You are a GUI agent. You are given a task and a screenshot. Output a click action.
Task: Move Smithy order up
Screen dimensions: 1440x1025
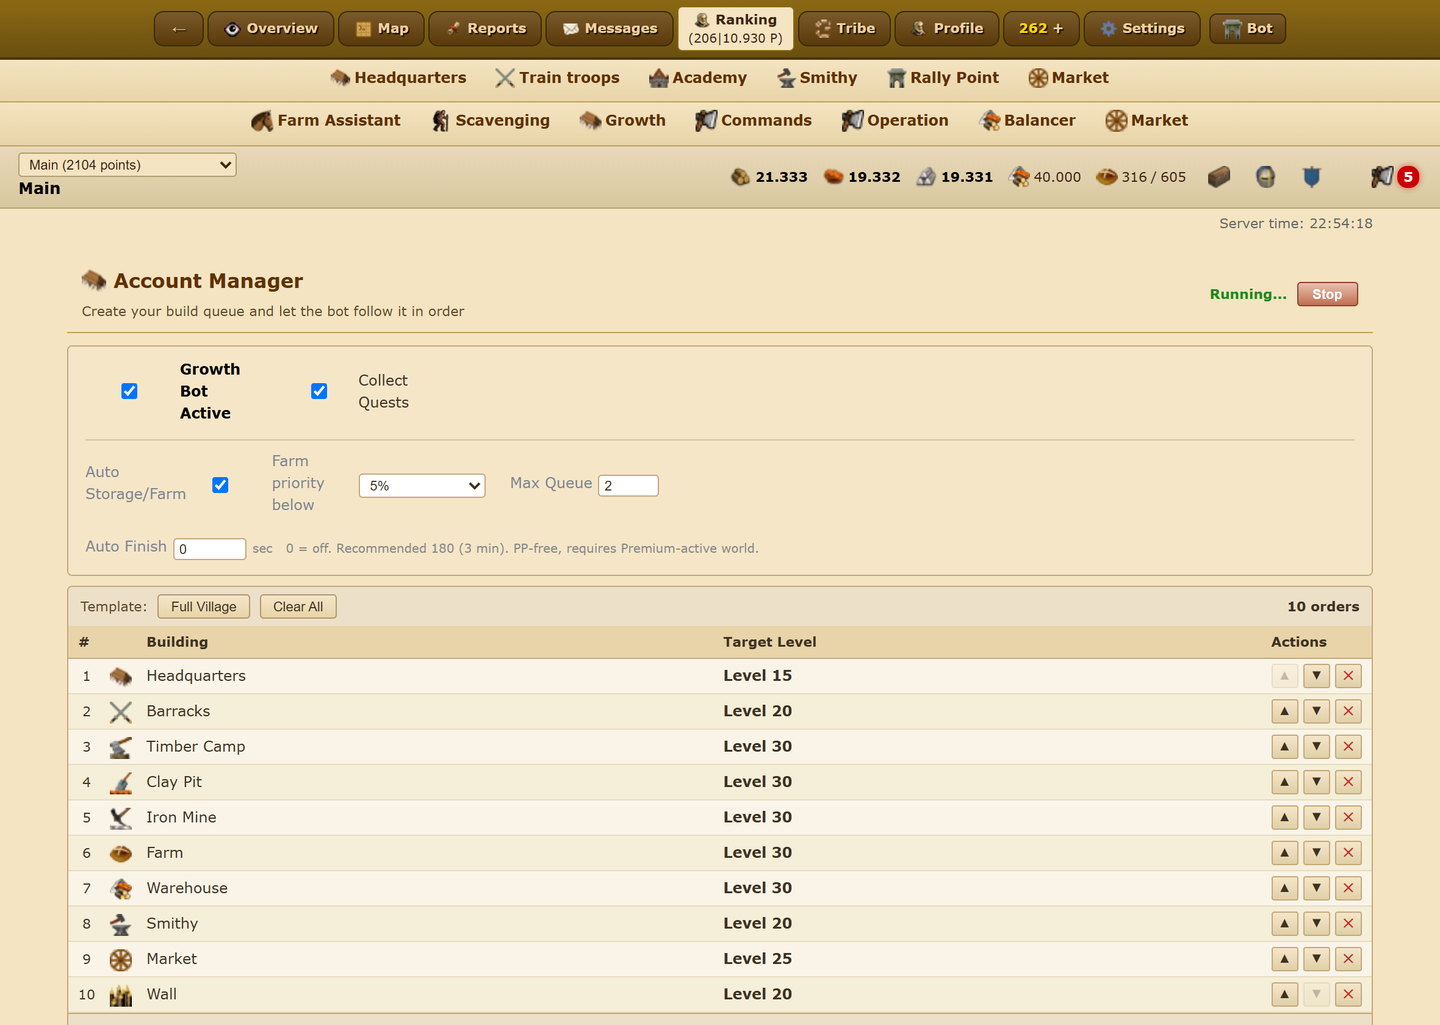coord(1284,923)
